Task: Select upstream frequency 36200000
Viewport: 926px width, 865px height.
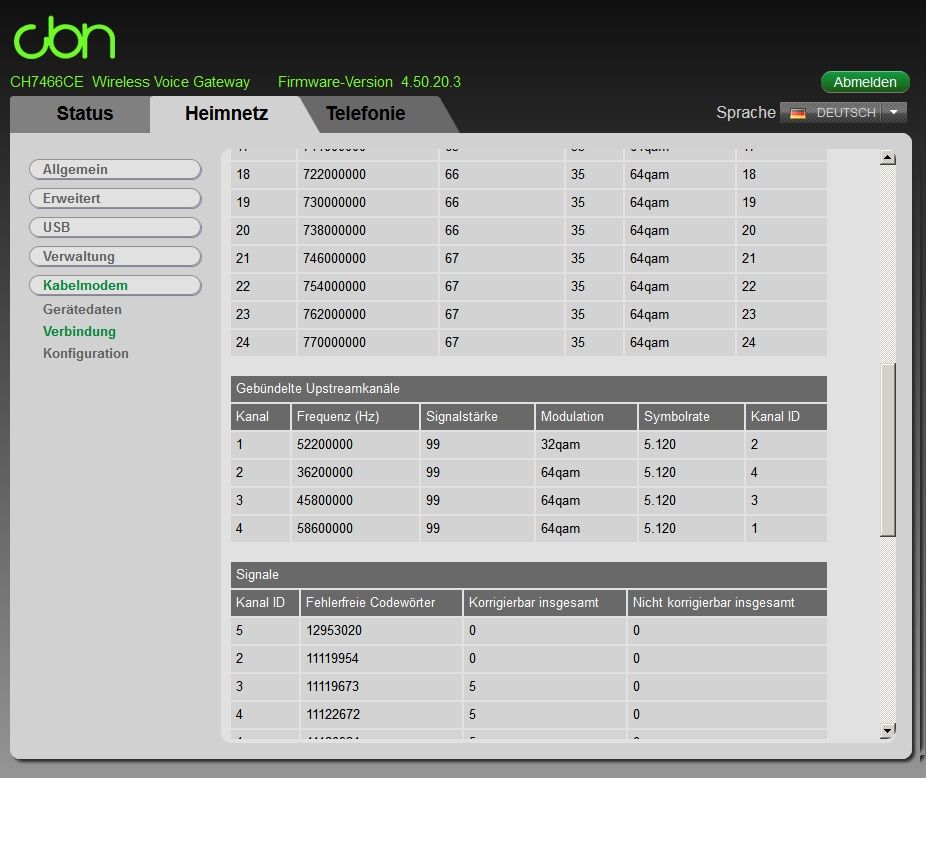Action: point(355,473)
